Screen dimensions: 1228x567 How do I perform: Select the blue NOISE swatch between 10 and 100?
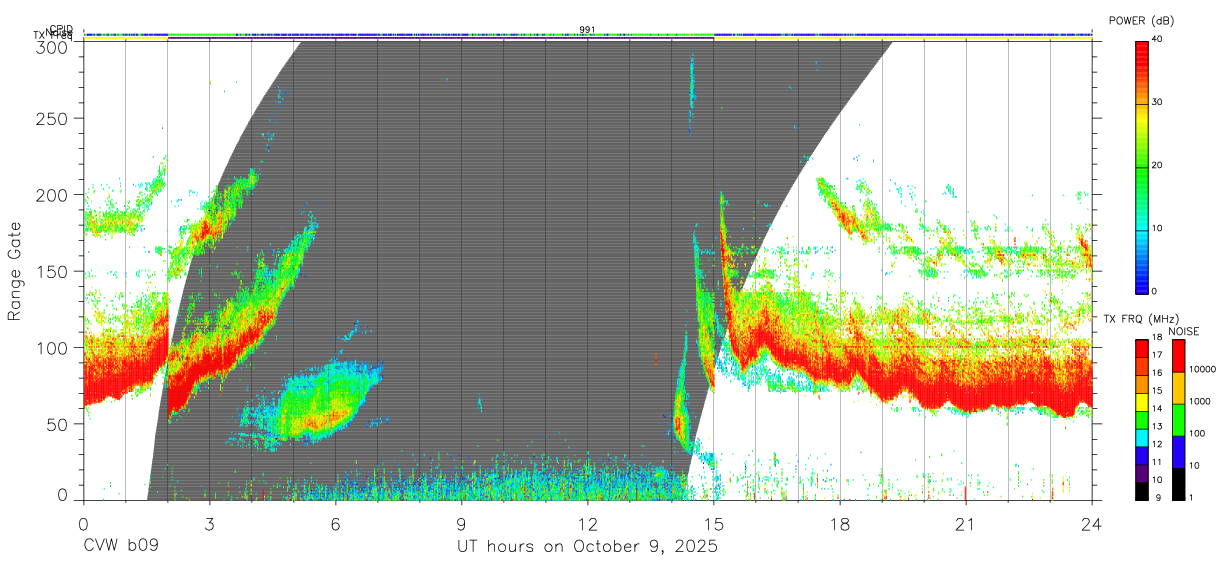1177,452
